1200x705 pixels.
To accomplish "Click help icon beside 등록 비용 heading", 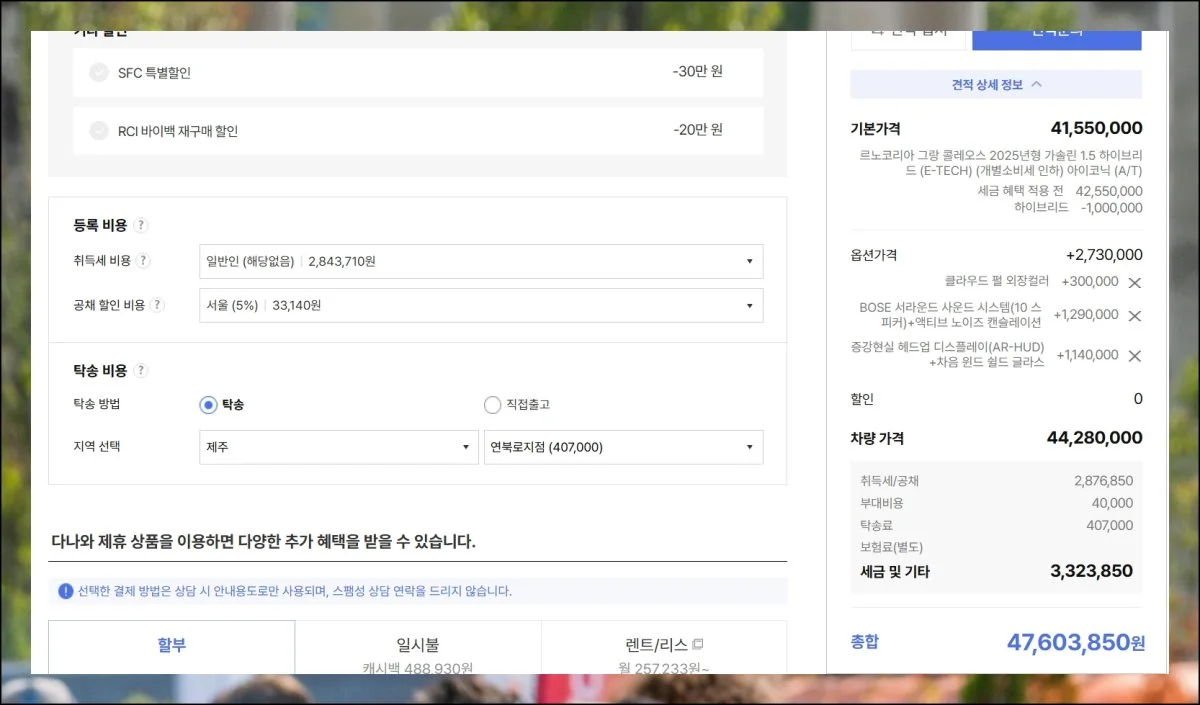I will [x=141, y=225].
